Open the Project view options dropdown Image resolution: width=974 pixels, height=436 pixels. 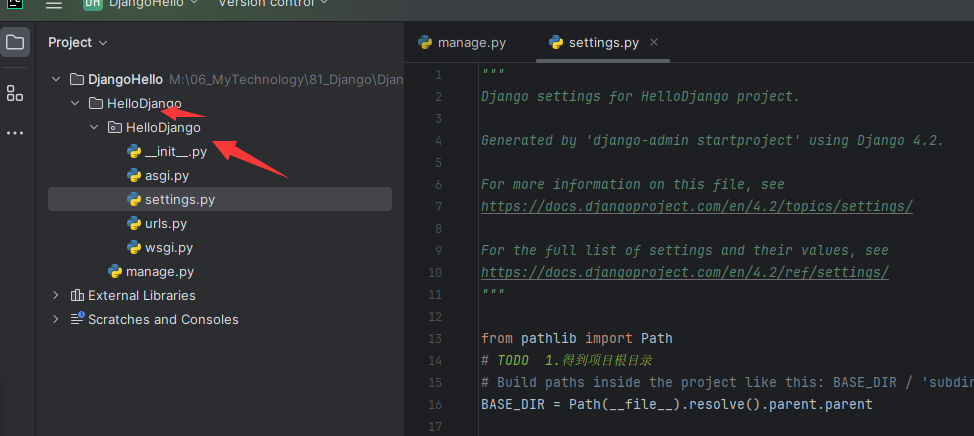point(78,42)
